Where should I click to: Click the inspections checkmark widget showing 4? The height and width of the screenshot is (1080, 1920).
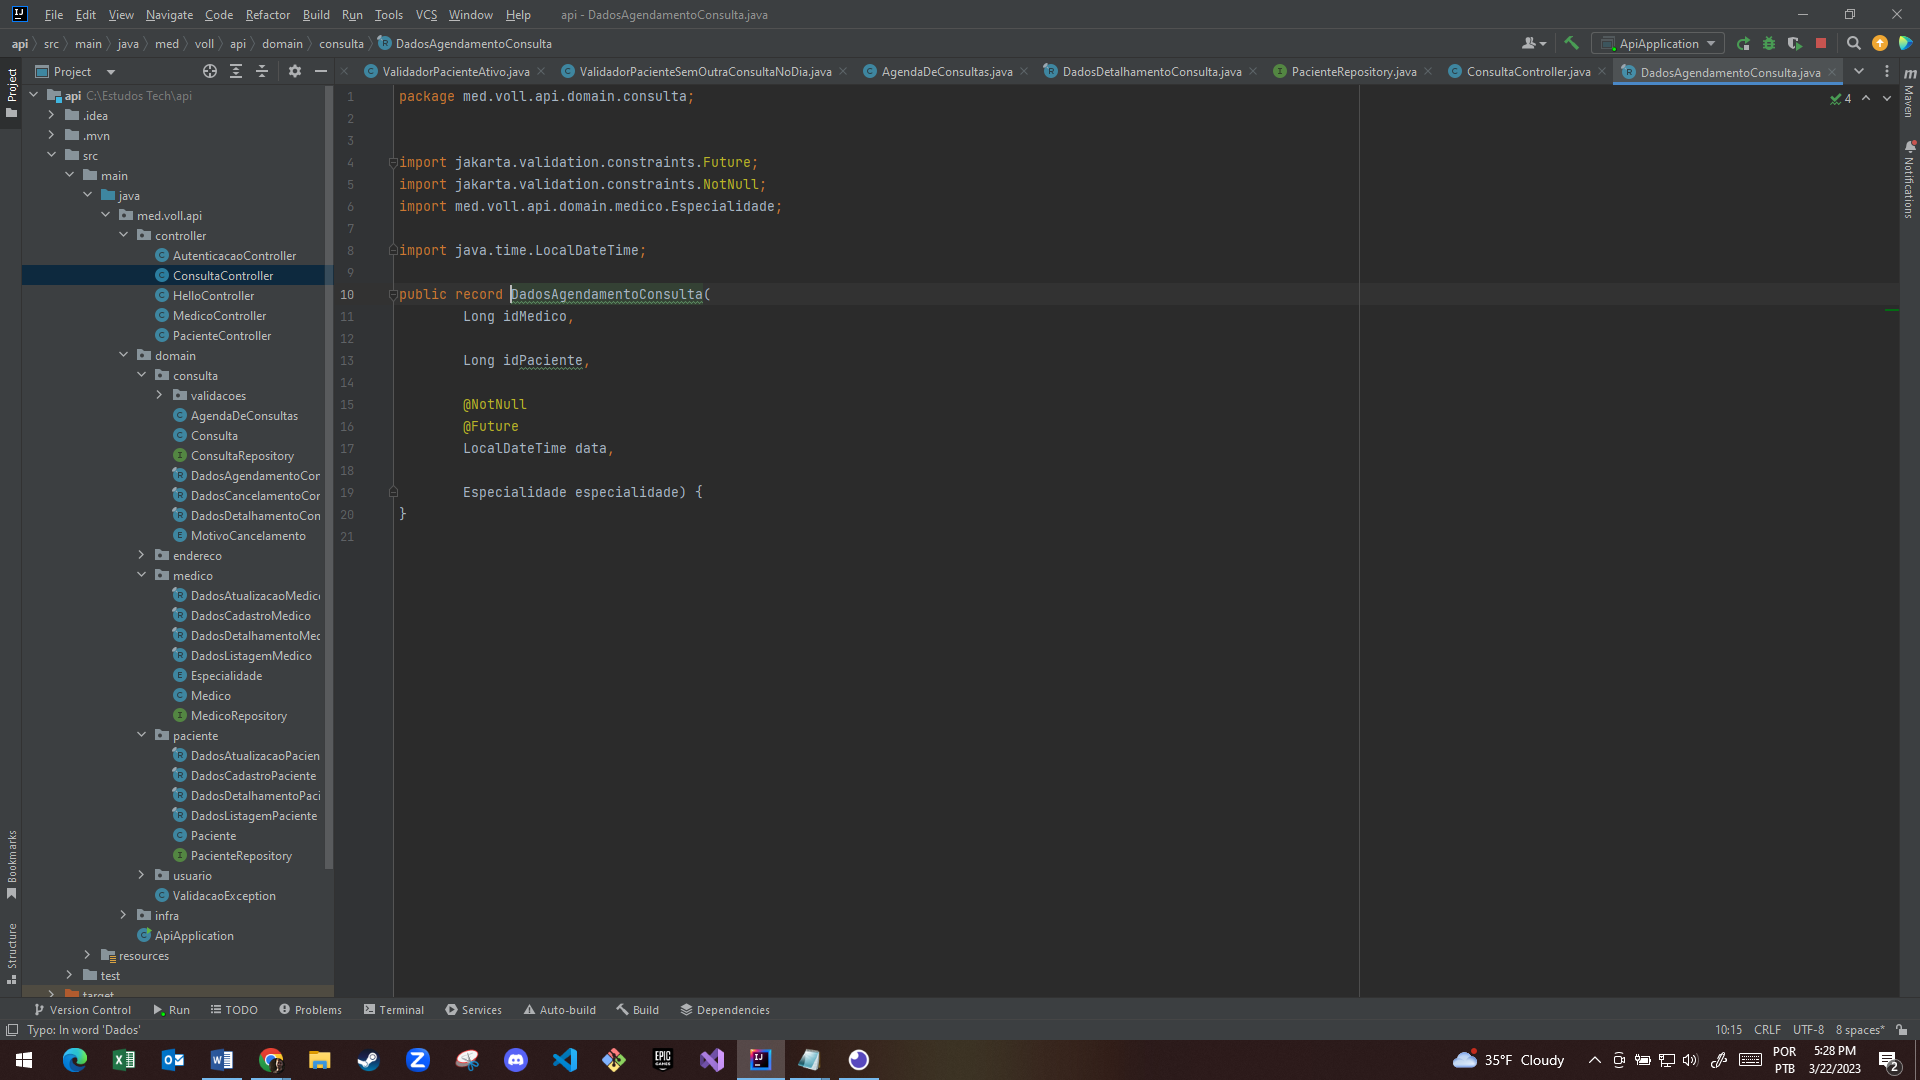pos(1841,98)
